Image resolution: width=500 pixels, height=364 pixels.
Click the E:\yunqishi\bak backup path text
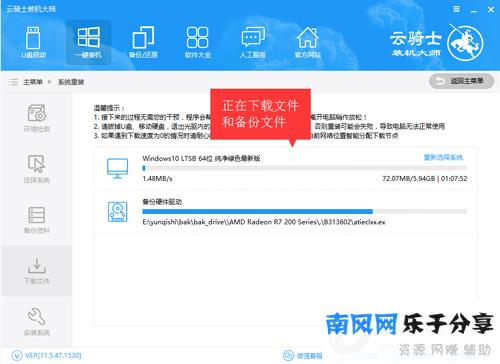tap(264, 222)
